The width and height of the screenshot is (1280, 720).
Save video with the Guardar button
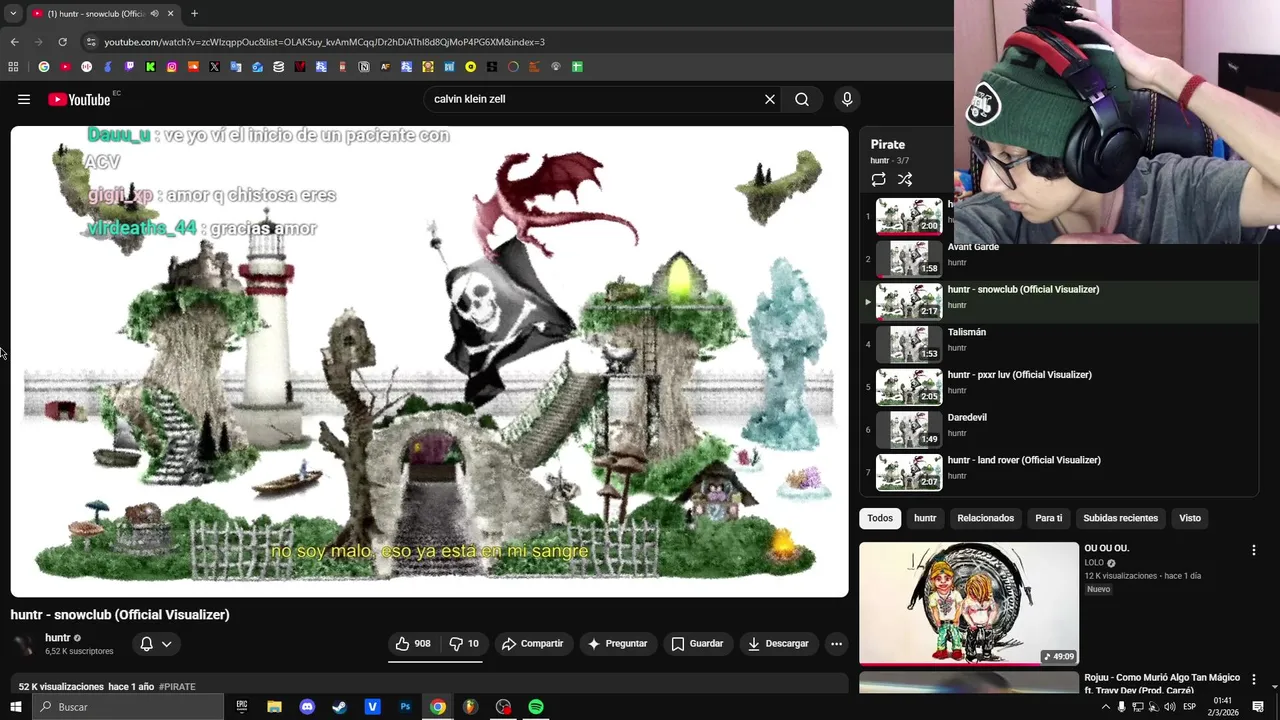point(697,643)
